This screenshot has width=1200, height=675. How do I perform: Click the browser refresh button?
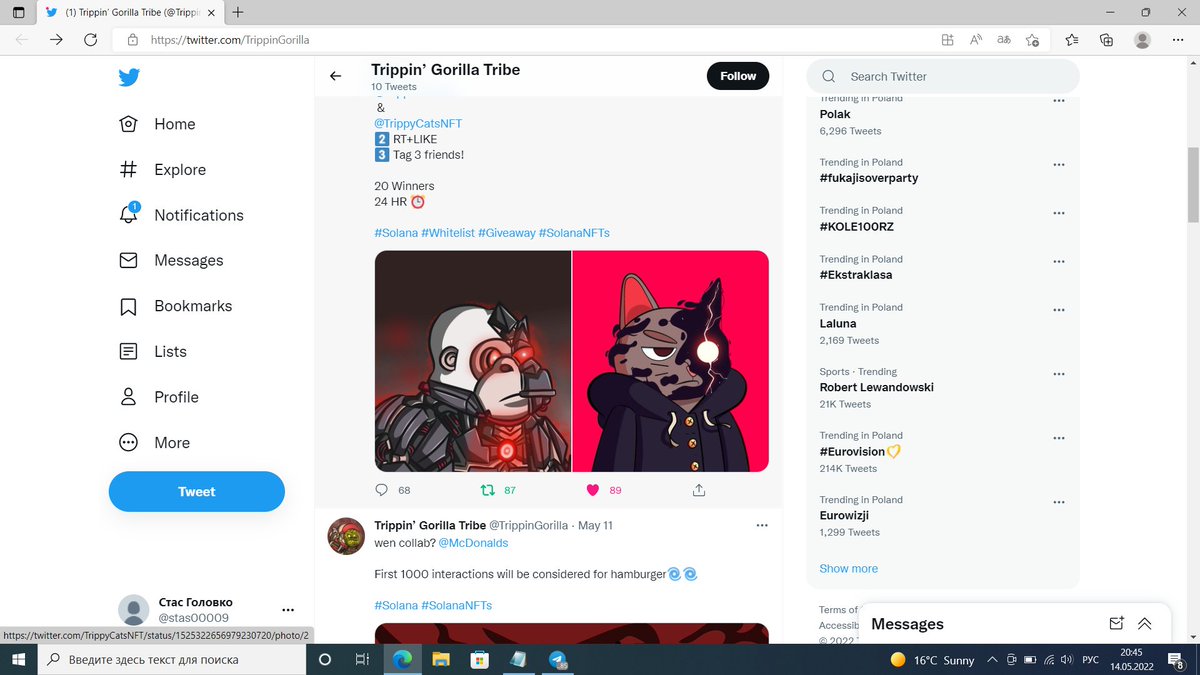pyautogui.click(x=91, y=40)
